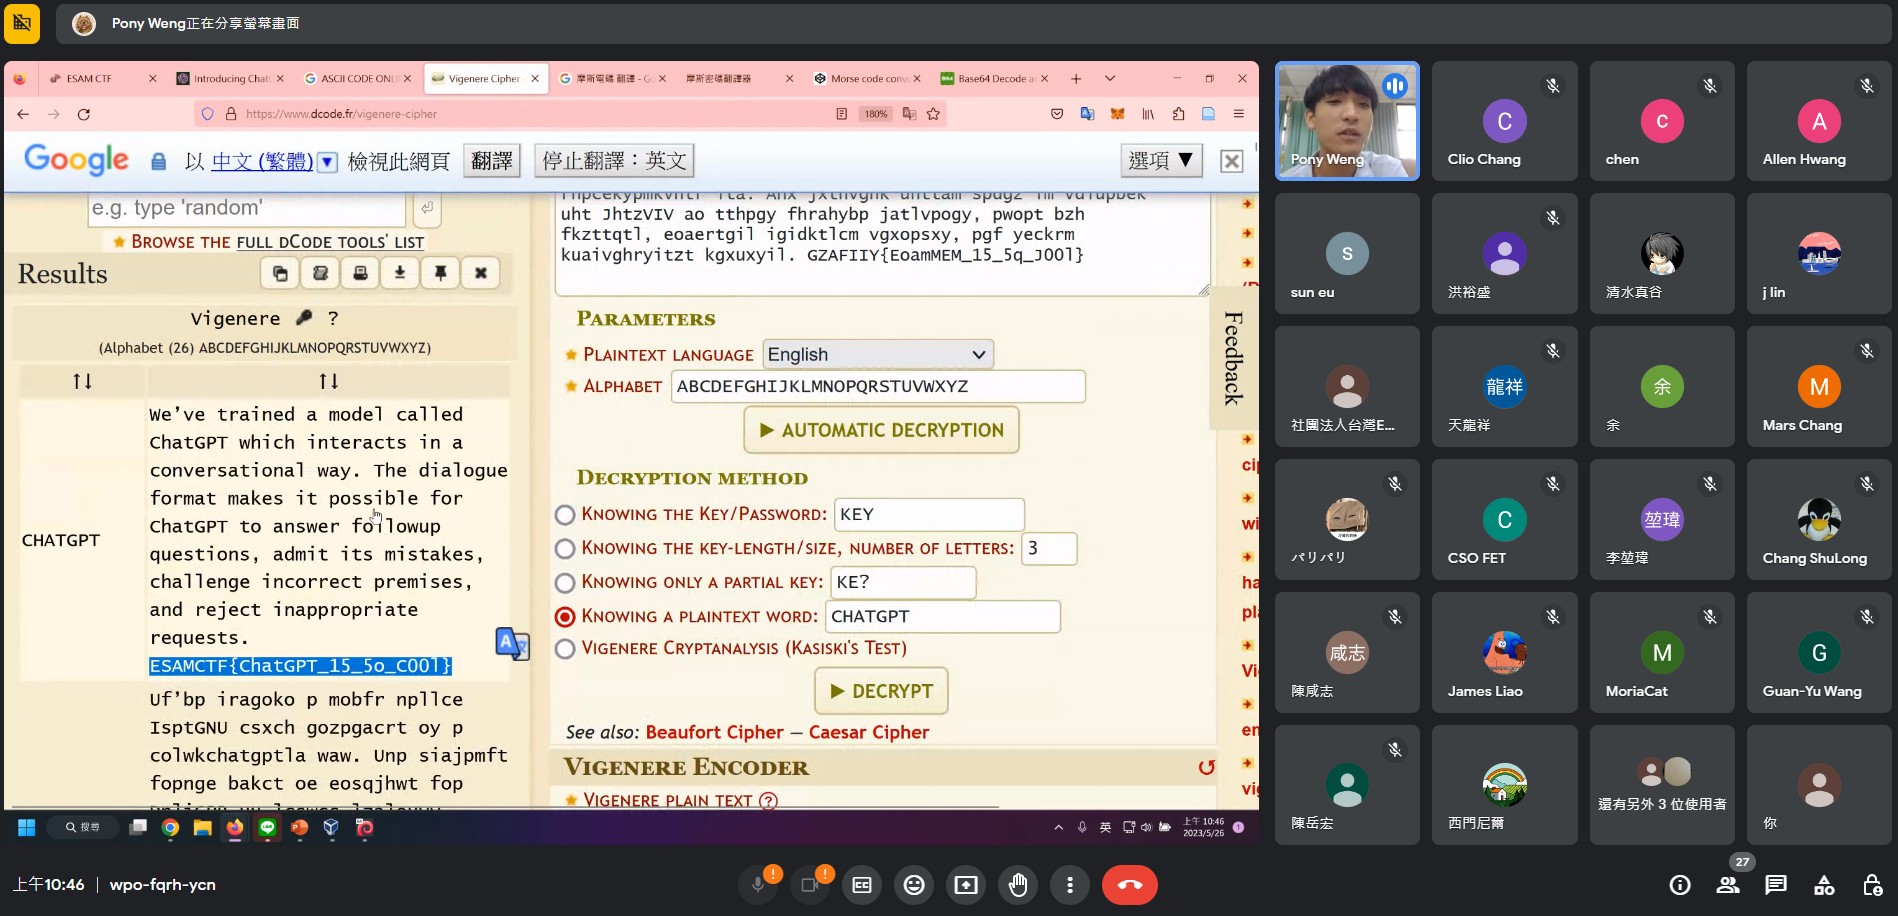Sort first results column arrows

(82, 381)
